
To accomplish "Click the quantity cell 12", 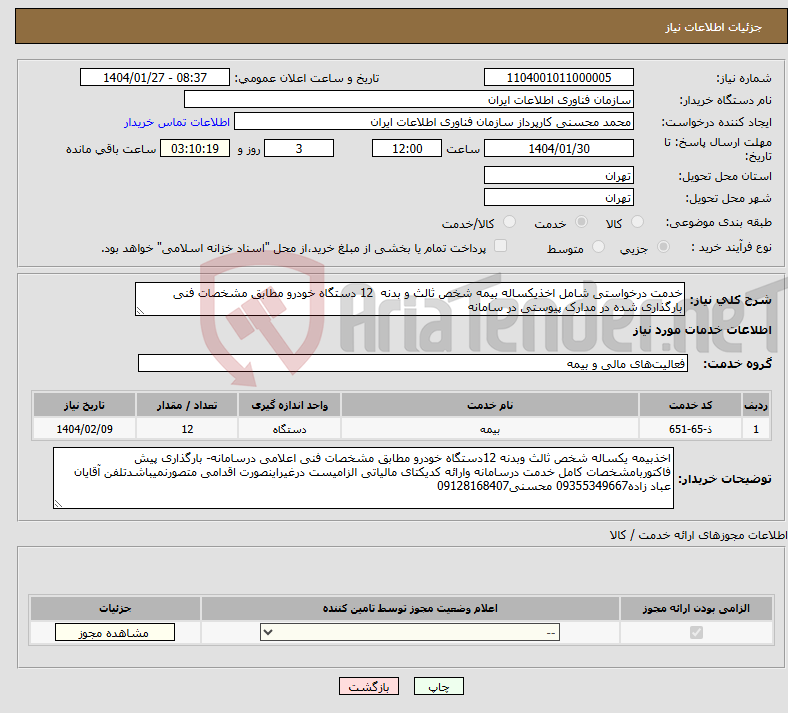I will tap(187, 429).
